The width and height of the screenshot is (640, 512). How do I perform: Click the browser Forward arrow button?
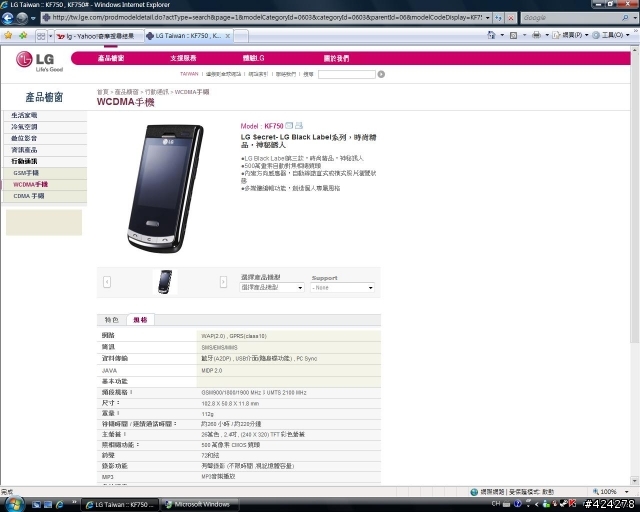[22, 18]
